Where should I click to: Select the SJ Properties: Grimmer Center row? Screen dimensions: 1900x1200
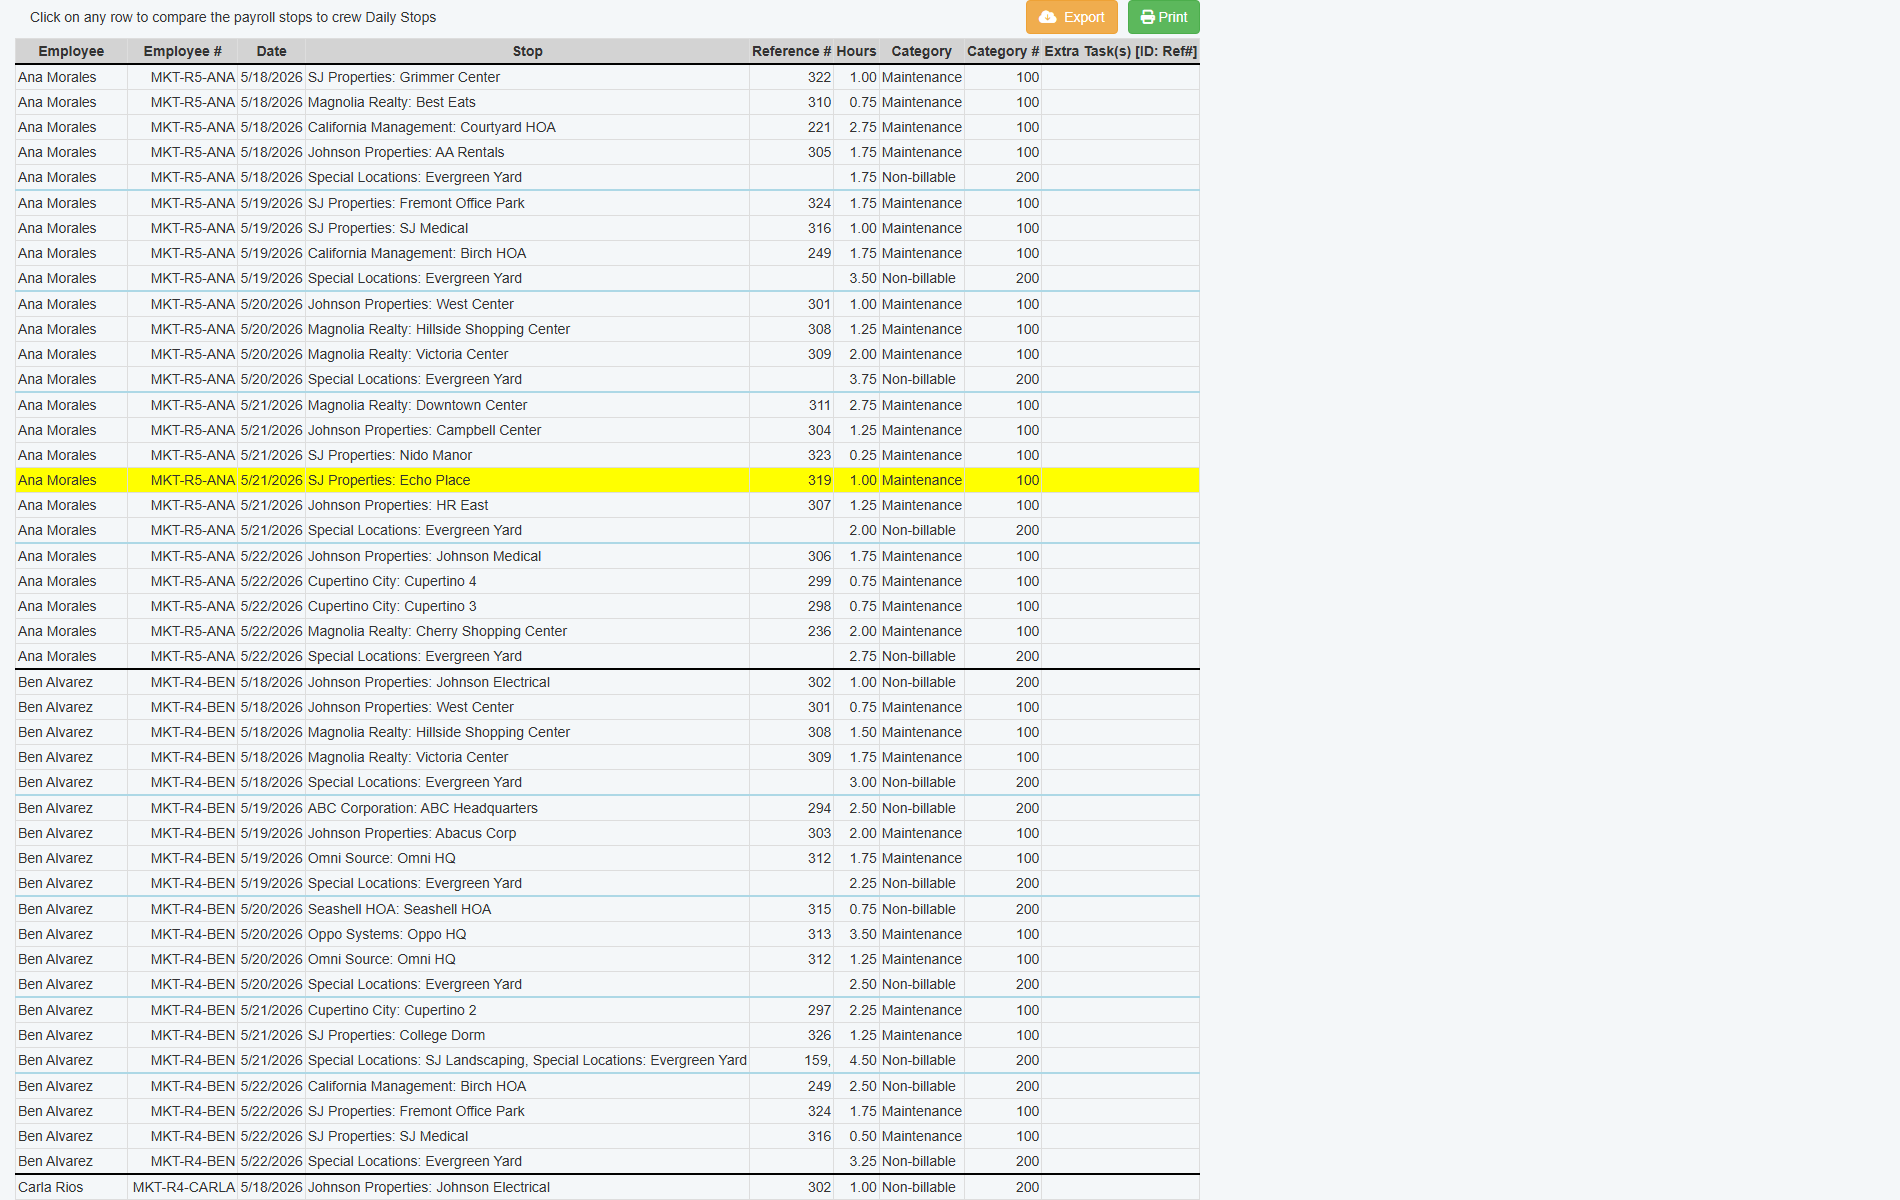(607, 77)
